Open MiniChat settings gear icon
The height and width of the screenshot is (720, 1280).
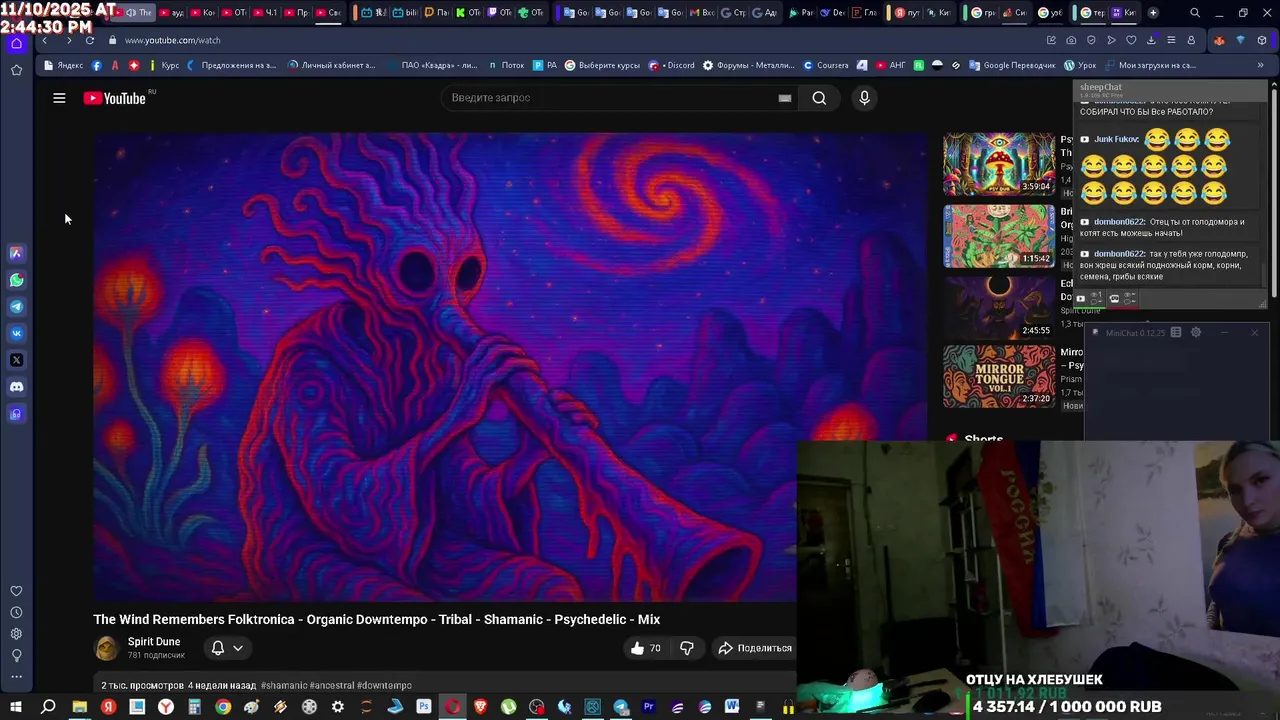(1196, 332)
